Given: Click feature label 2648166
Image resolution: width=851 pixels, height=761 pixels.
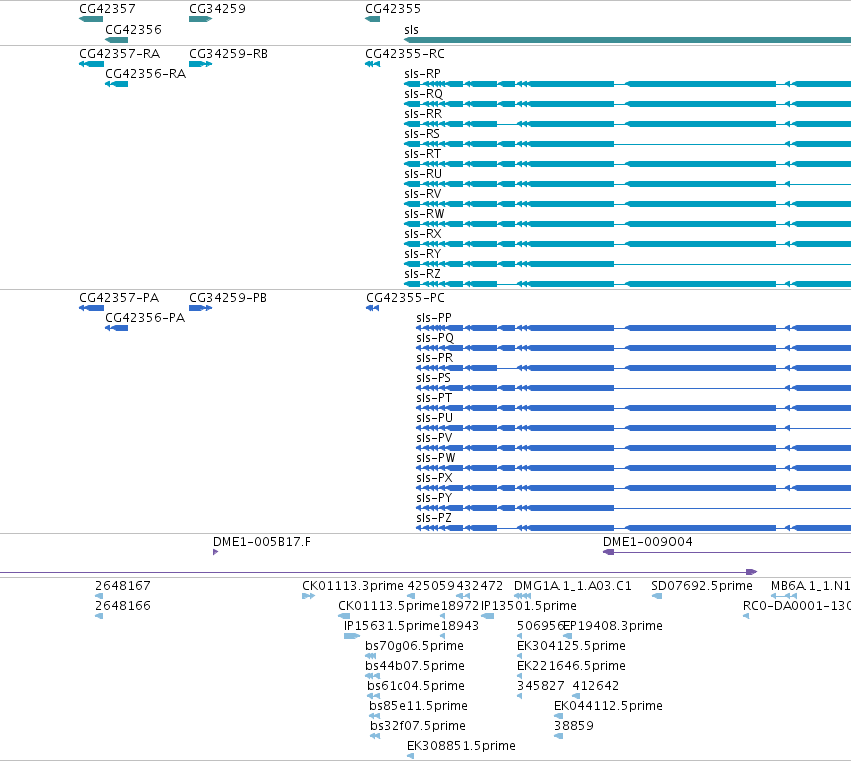Looking at the screenshot, I should [x=123, y=606].
